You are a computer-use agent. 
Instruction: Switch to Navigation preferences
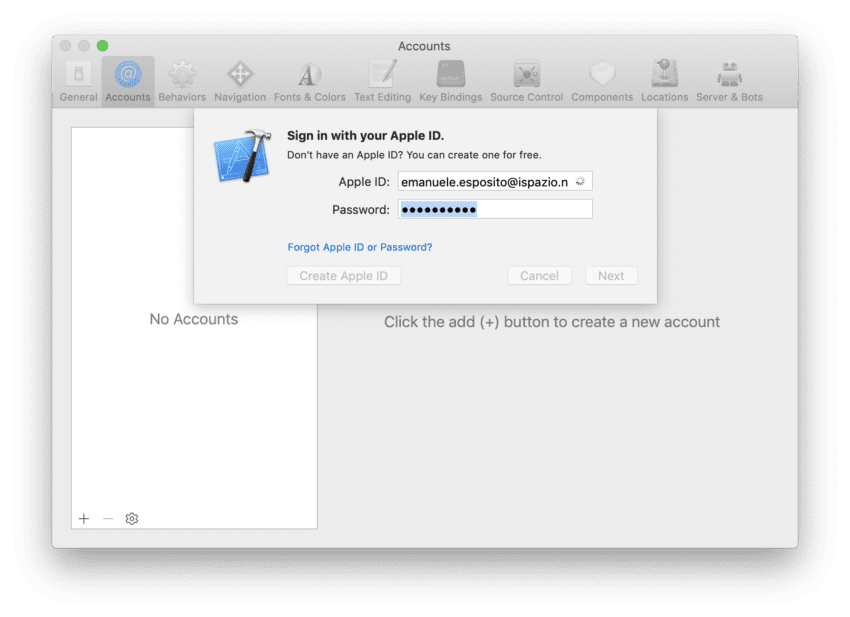tap(240, 81)
